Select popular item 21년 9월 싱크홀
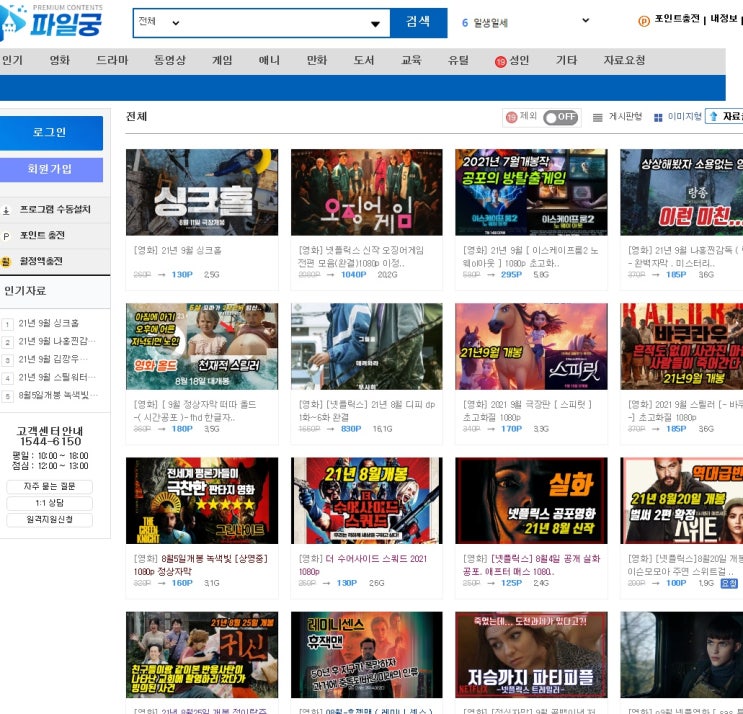Viewport: 743px width, 714px height. click(x=48, y=324)
